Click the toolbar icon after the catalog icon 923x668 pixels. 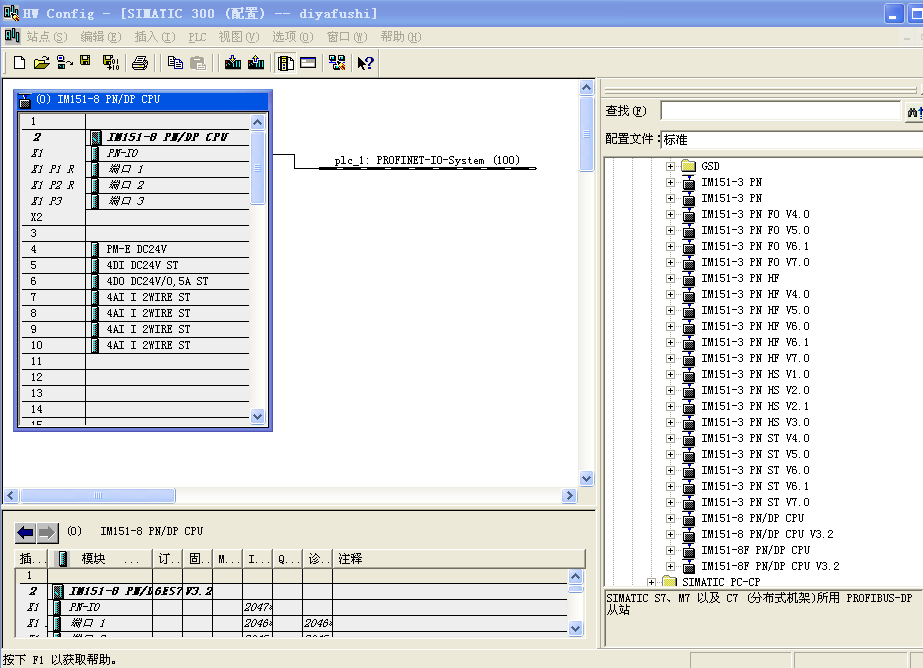[x=308, y=62]
